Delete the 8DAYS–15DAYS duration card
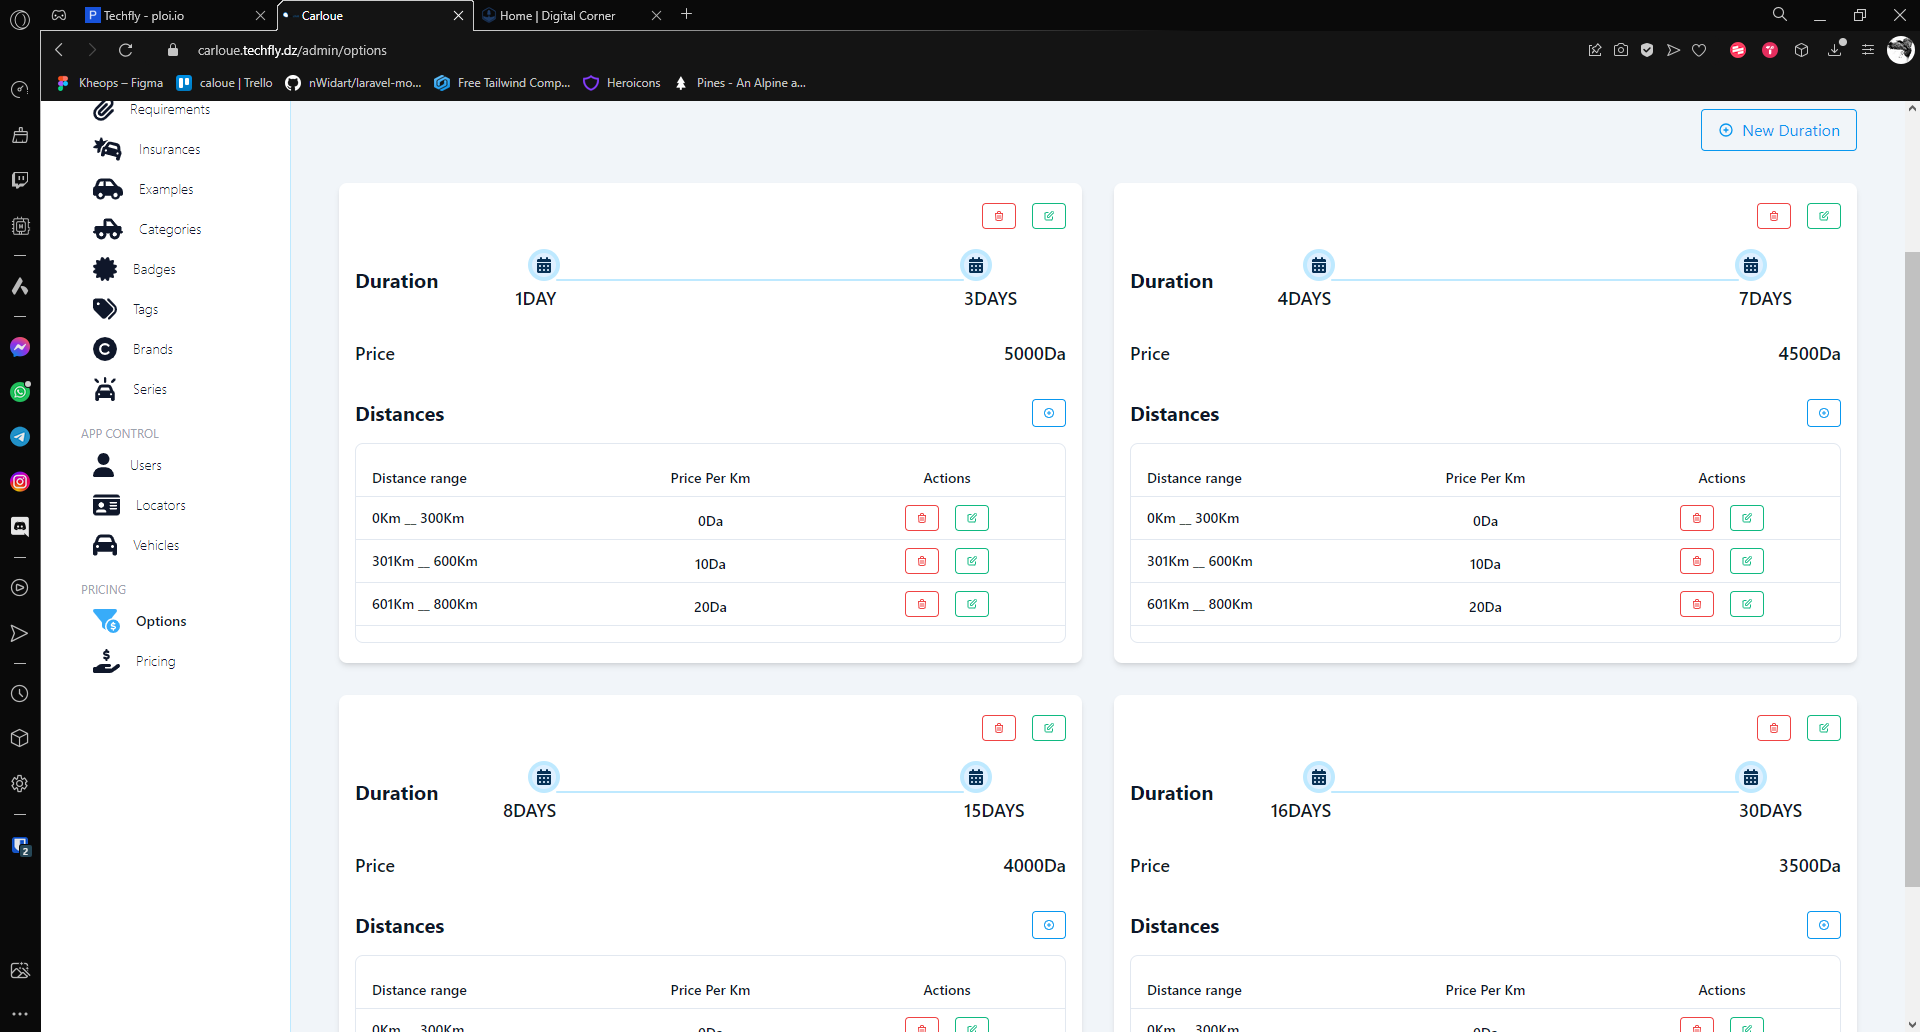1920x1032 pixels. click(x=998, y=728)
